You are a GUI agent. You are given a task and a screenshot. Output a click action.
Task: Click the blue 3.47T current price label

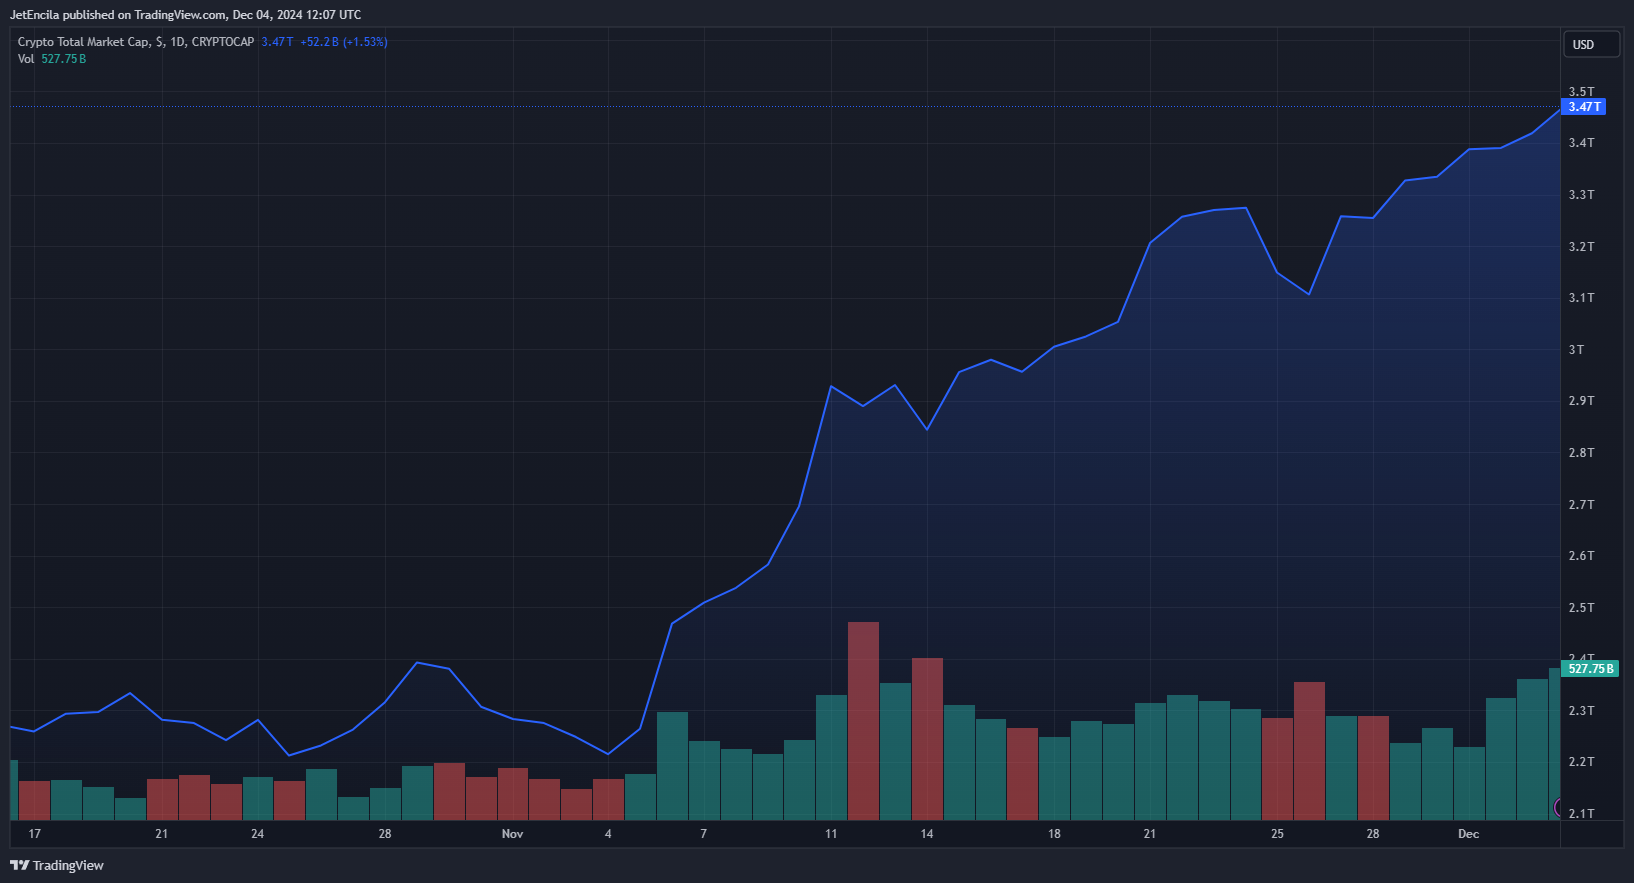1584,107
